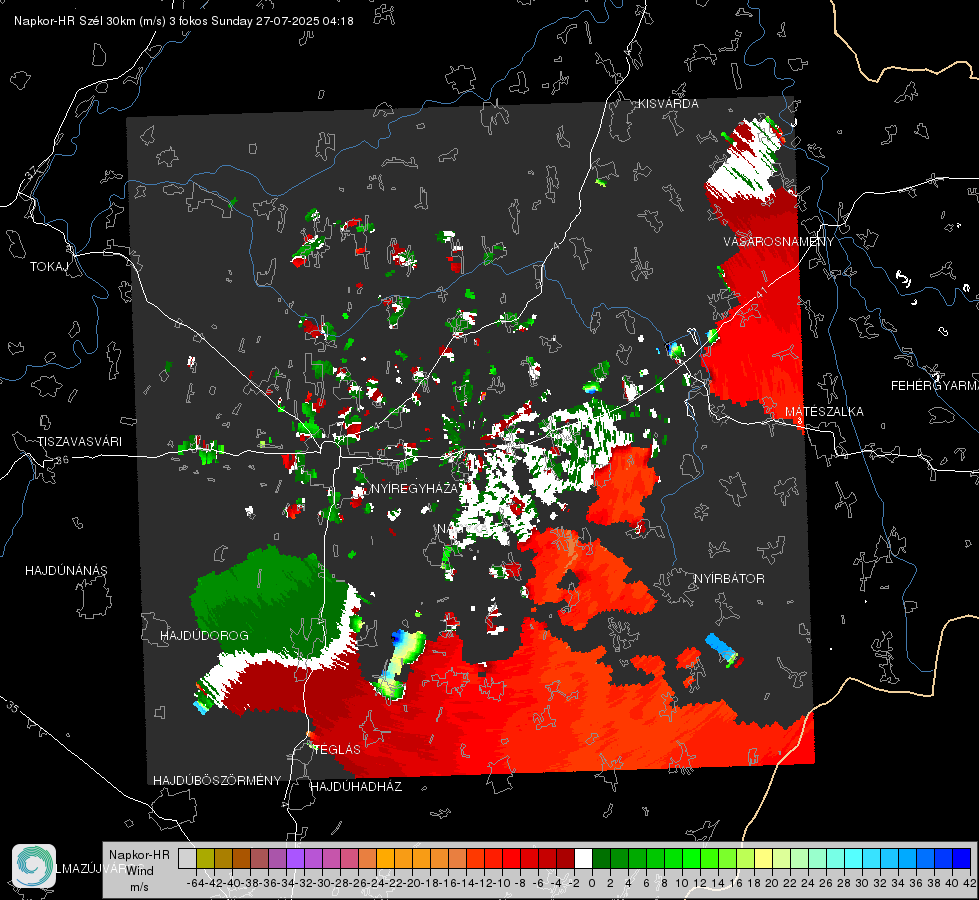Click the white zero-value legend swatch
979x900 pixels.
pyautogui.click(x=583, y=858)
